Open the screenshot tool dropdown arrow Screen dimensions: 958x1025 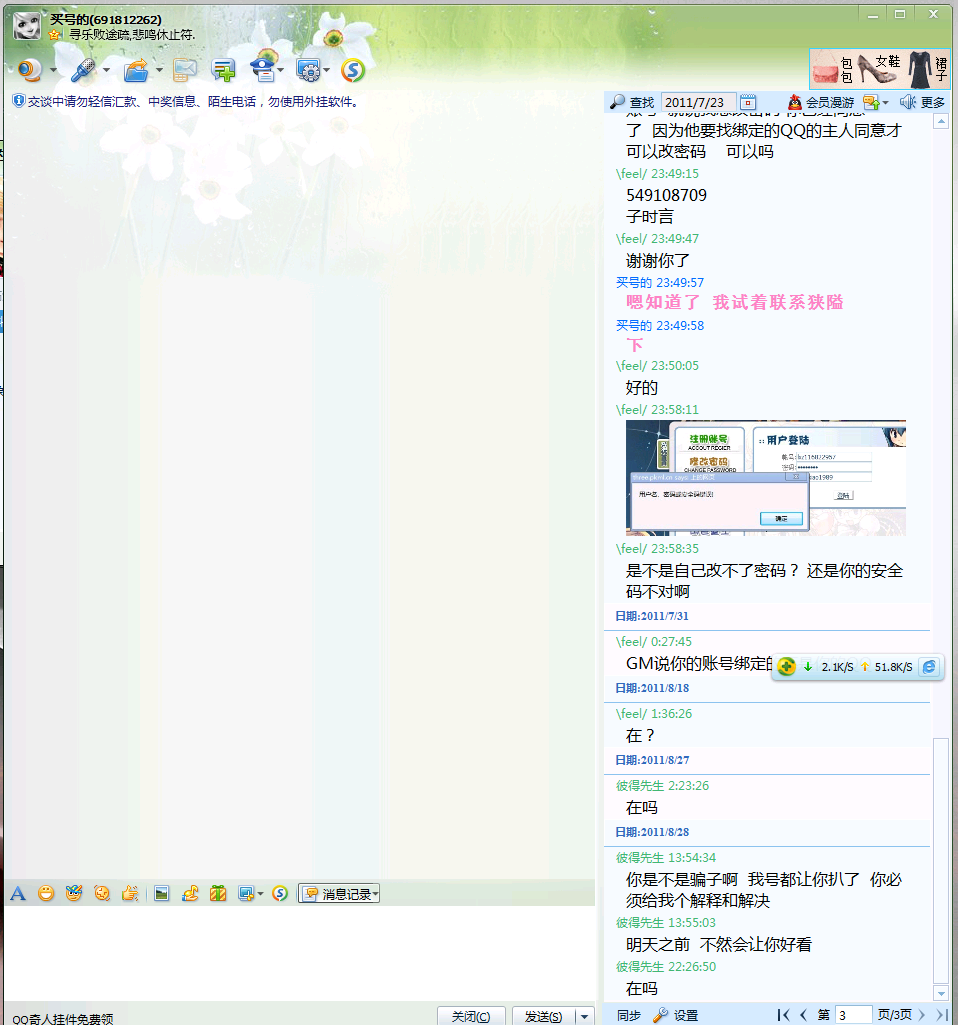coord(260,894)
